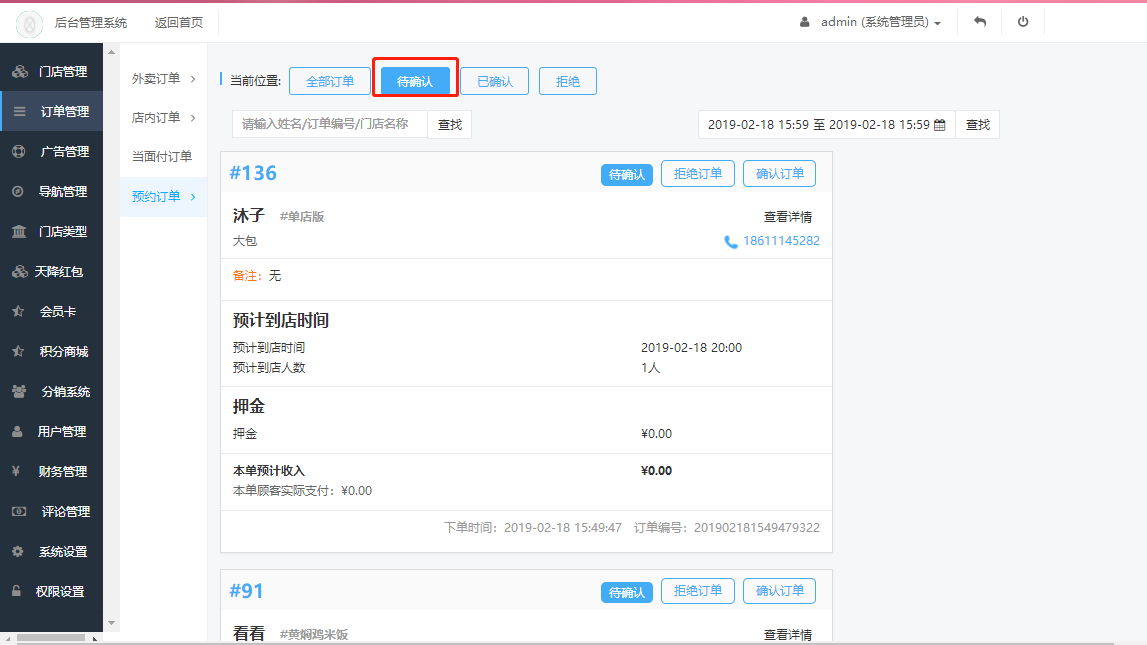Image resolution: width=1147 pixels, height=645 pixels.
Task: Select the 全部订单 tab
Action: pos(330,81)
